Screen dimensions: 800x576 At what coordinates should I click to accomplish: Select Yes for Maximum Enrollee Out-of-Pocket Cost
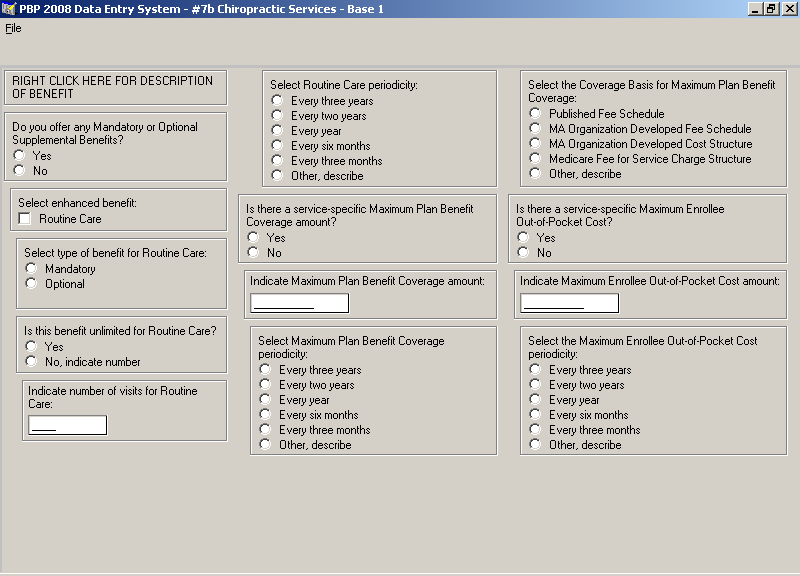[x=523, y=237]
